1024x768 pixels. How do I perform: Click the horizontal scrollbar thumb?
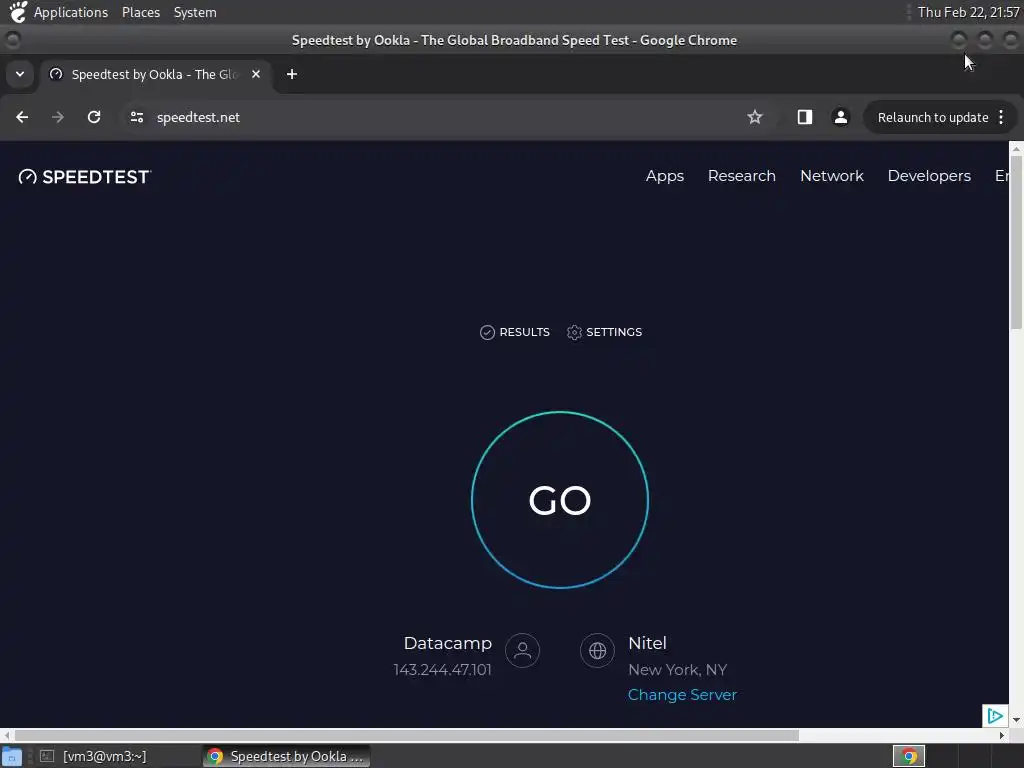click(406, 735)
